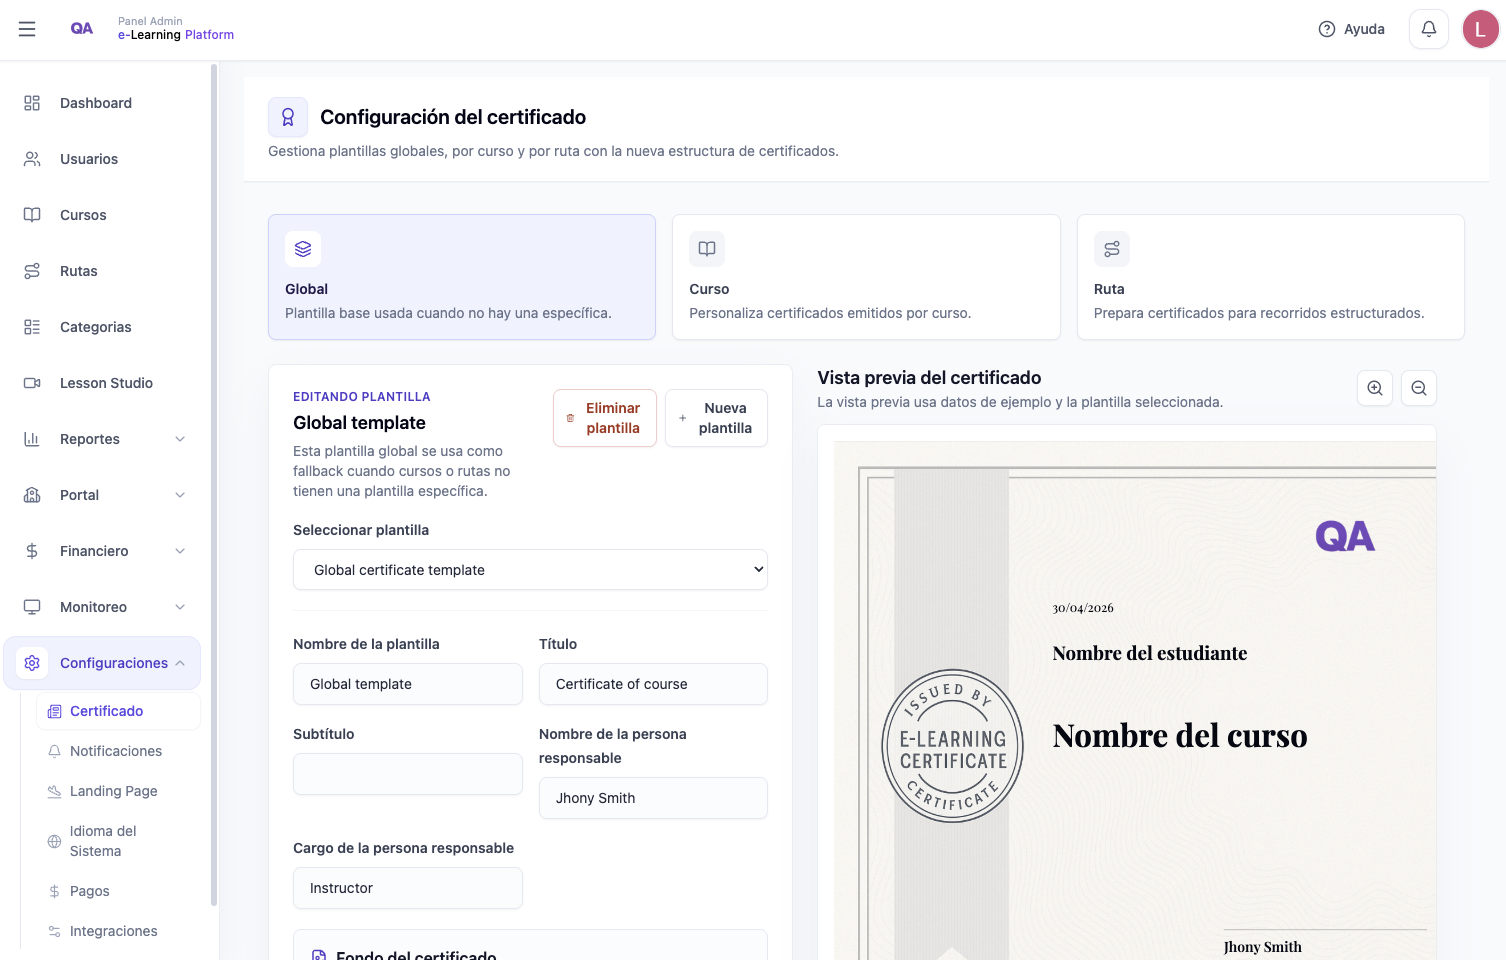Click Eliminar plantilla button
Viewport: 1506px width, 960px height.
click(x=605, y=418)
